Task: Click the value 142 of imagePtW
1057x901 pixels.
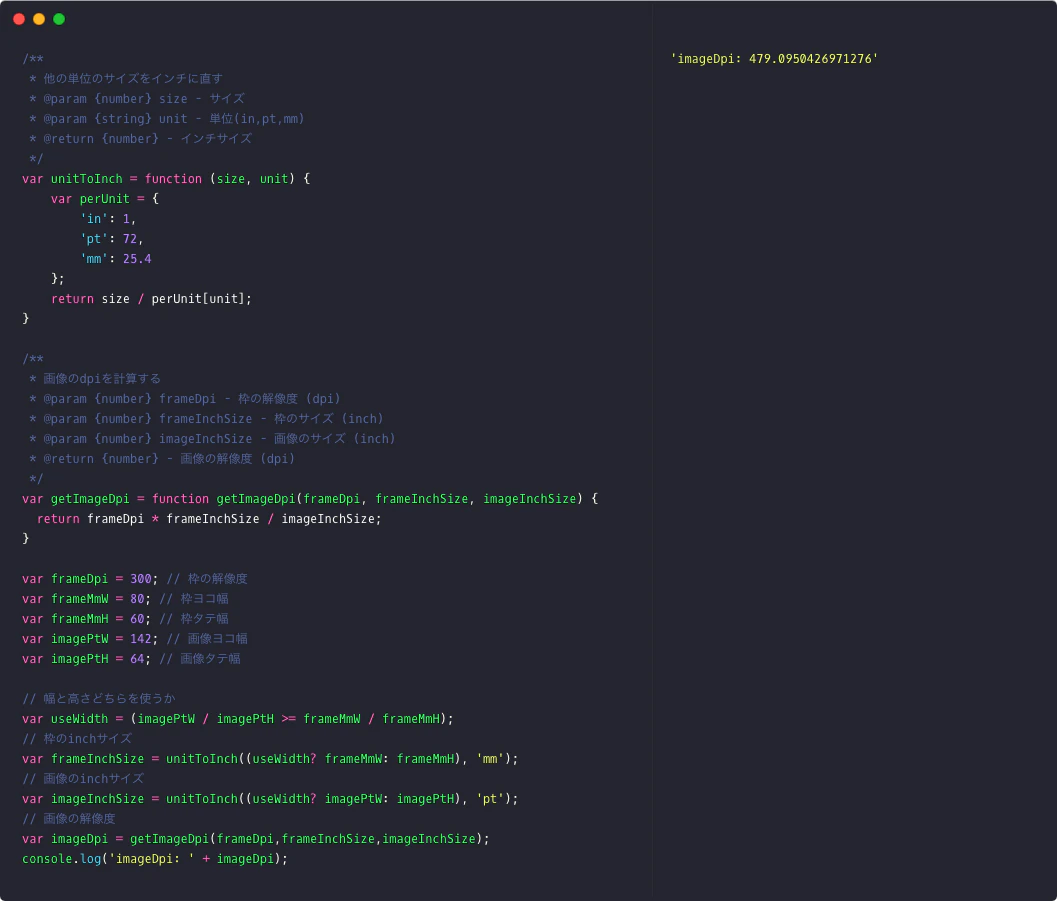Action: coord(141,639)
